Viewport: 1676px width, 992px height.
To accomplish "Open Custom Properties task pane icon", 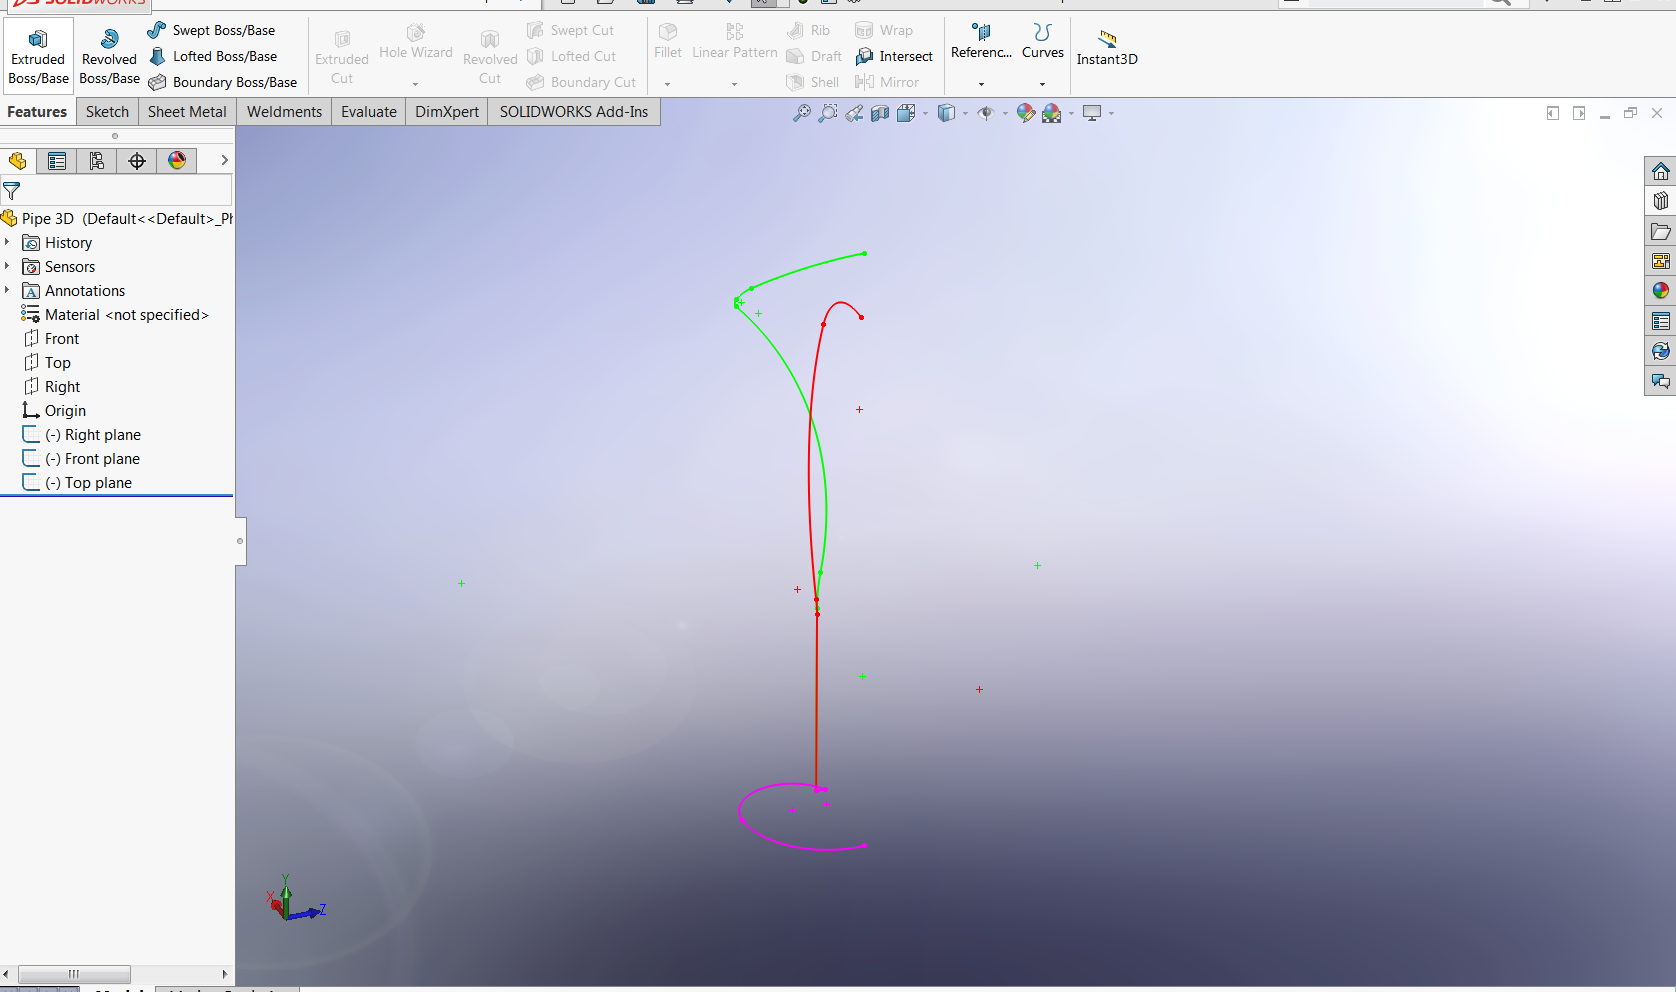I will coord(1661,321).
